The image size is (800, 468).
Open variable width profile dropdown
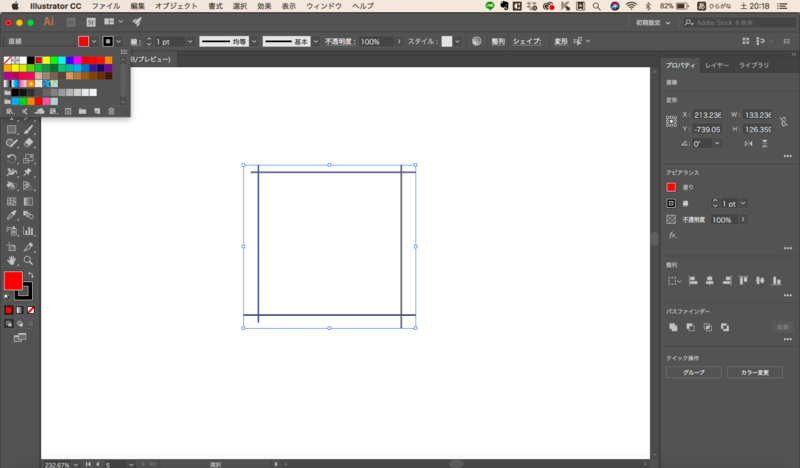click(x=254, y=41)
